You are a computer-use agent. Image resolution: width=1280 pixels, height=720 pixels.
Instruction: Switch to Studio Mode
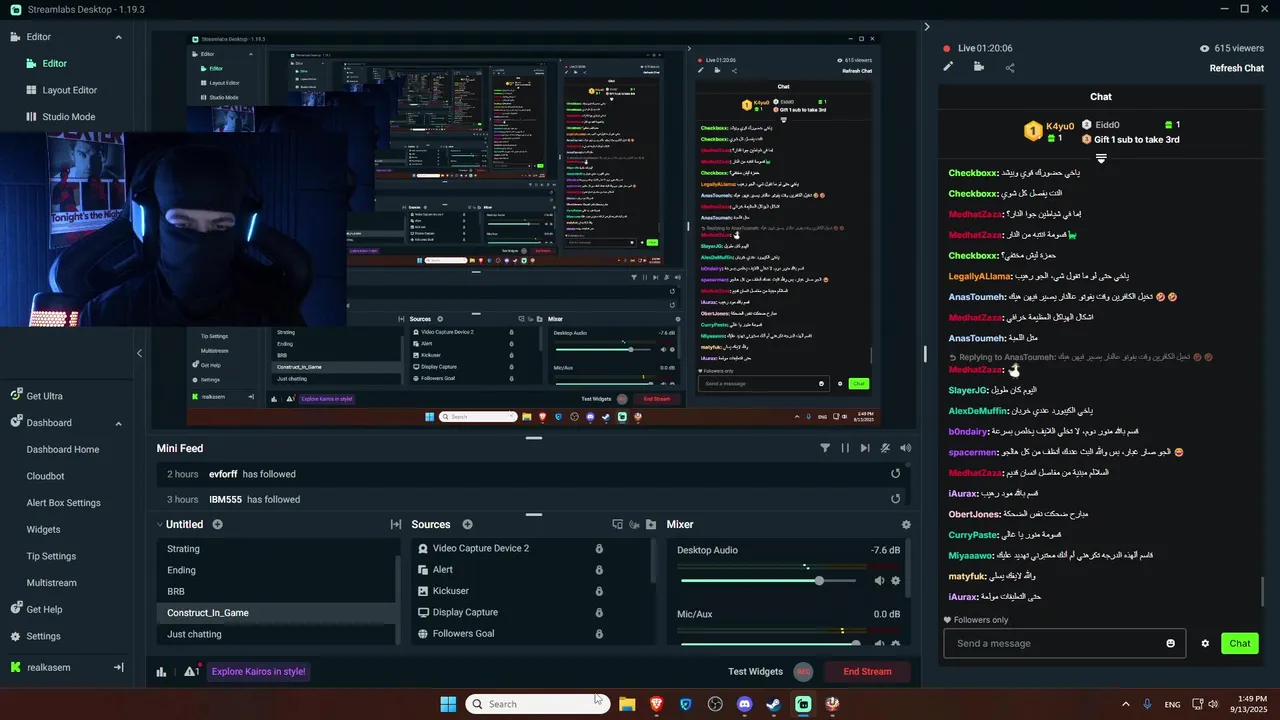pos(69,117)
